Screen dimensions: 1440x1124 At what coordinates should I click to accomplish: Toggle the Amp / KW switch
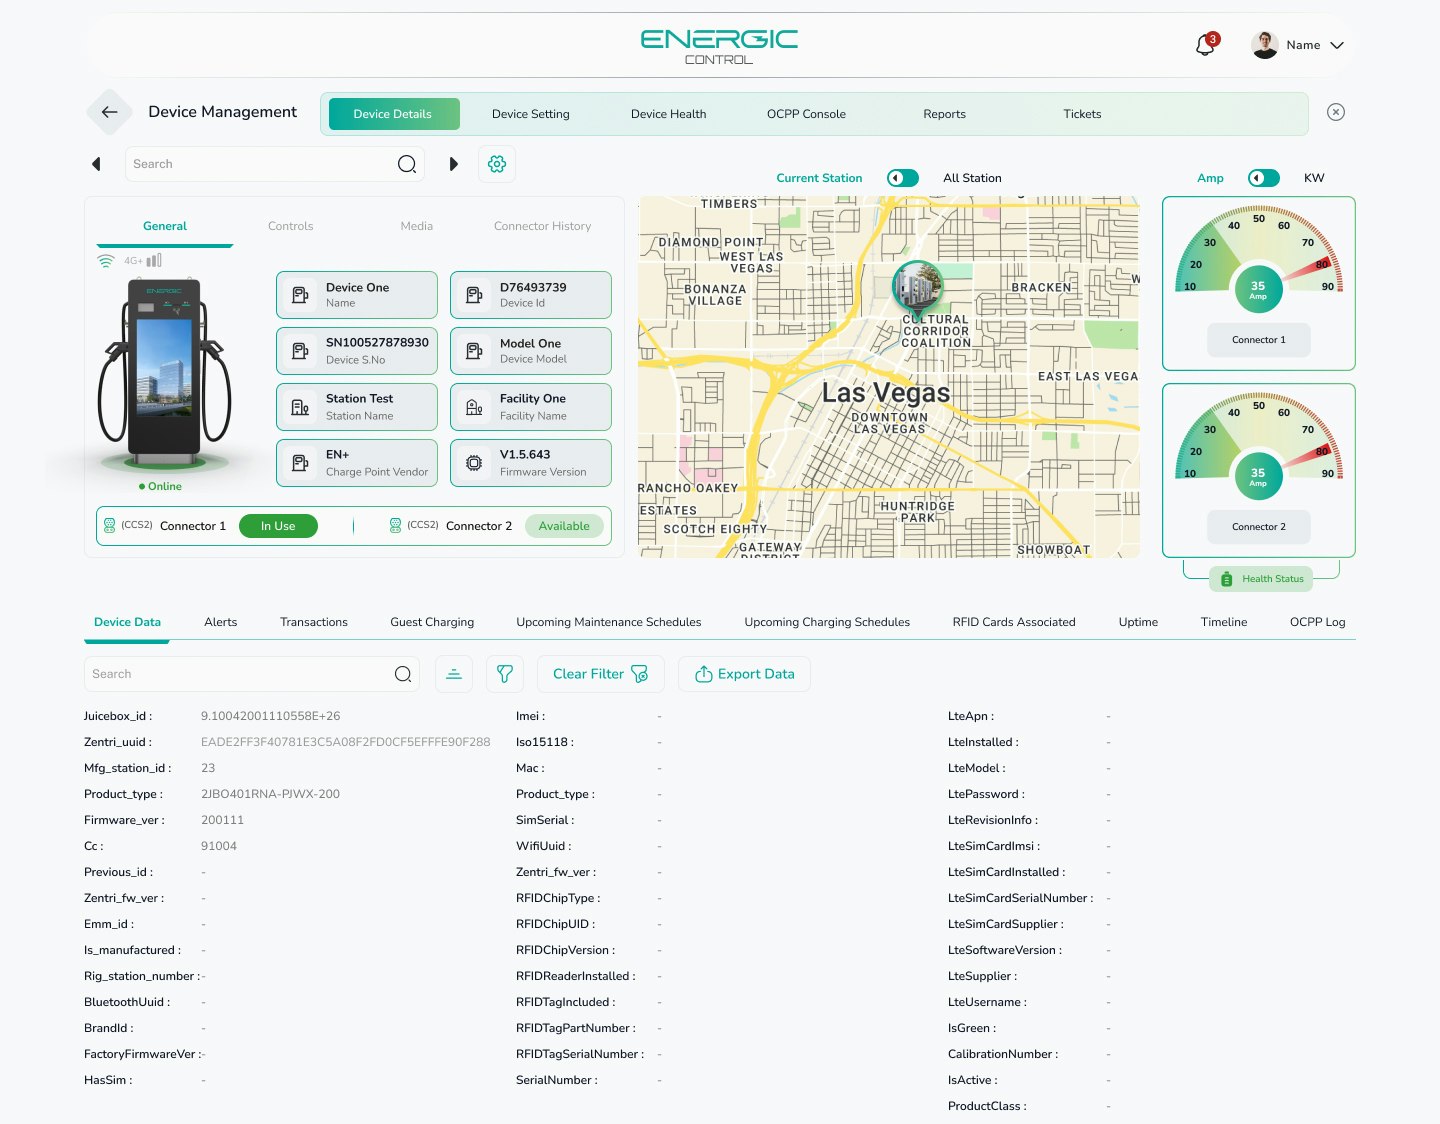coord(1264,178)
